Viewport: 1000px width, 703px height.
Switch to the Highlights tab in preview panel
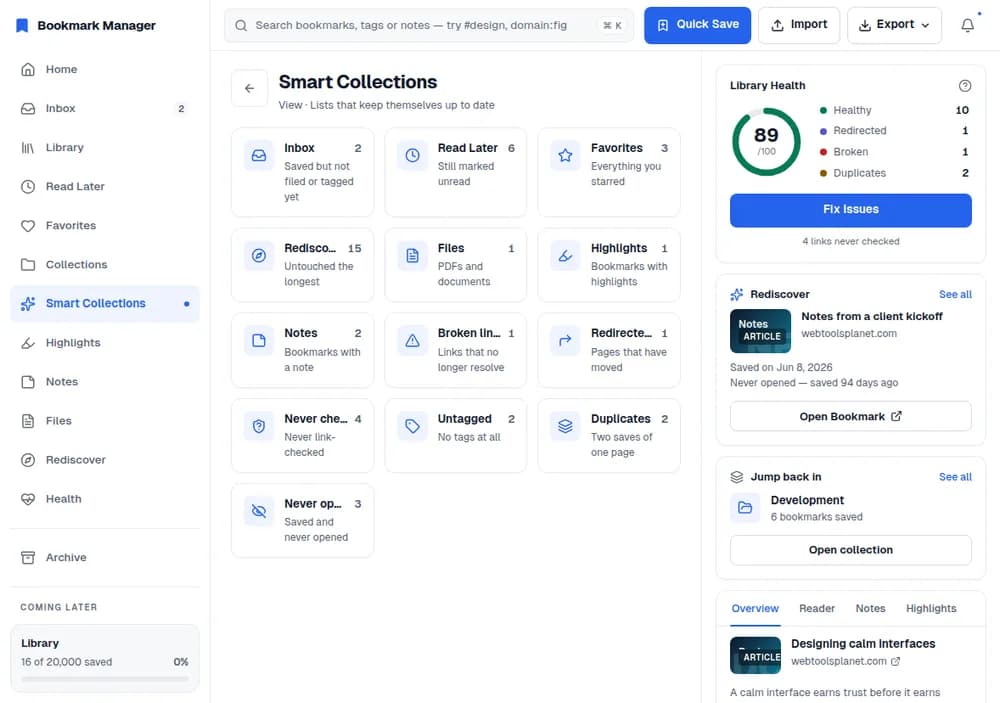(x=931, y=609)
